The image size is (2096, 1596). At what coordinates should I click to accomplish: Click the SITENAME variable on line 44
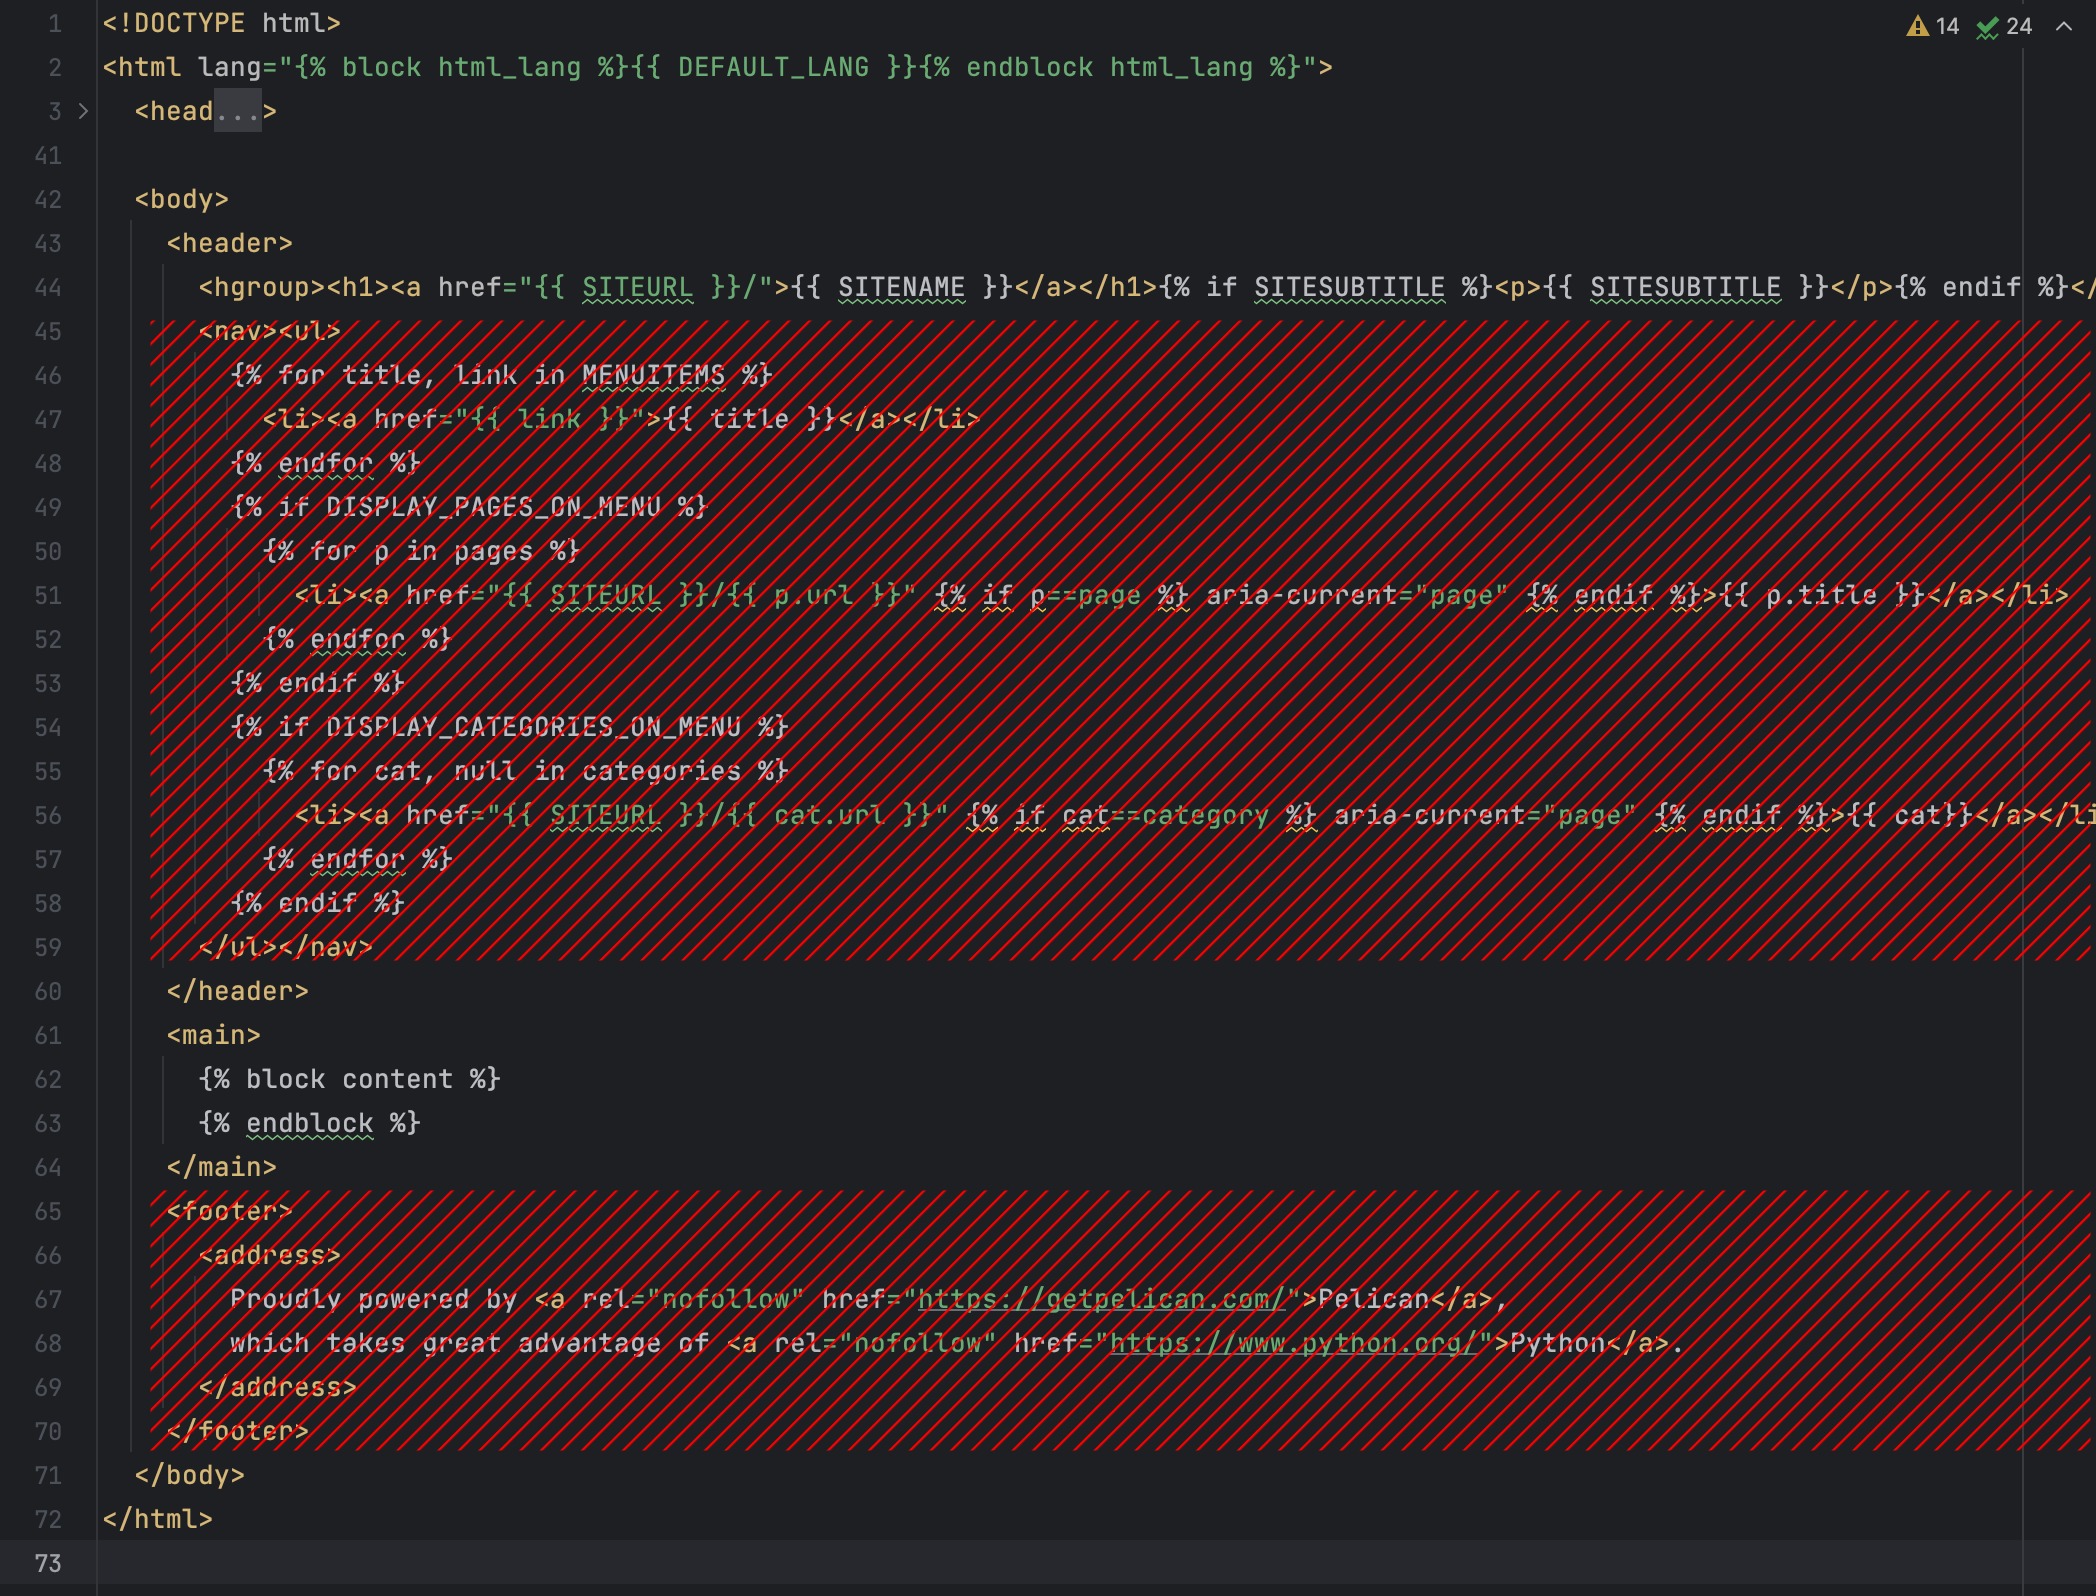[x=902, y=287]
